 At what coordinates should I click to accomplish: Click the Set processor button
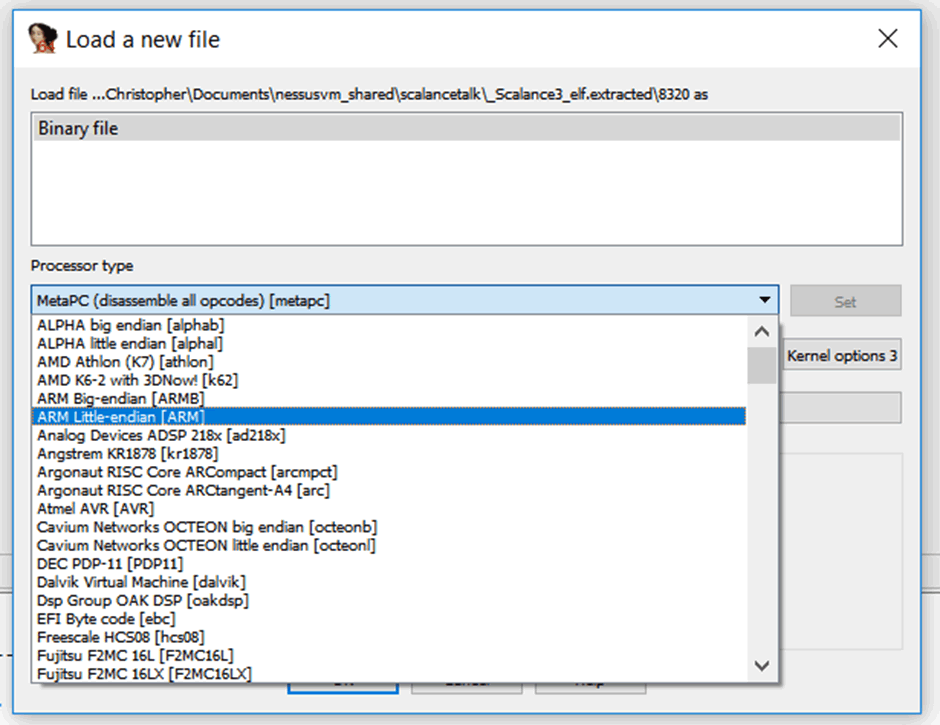tap(845, 301)
